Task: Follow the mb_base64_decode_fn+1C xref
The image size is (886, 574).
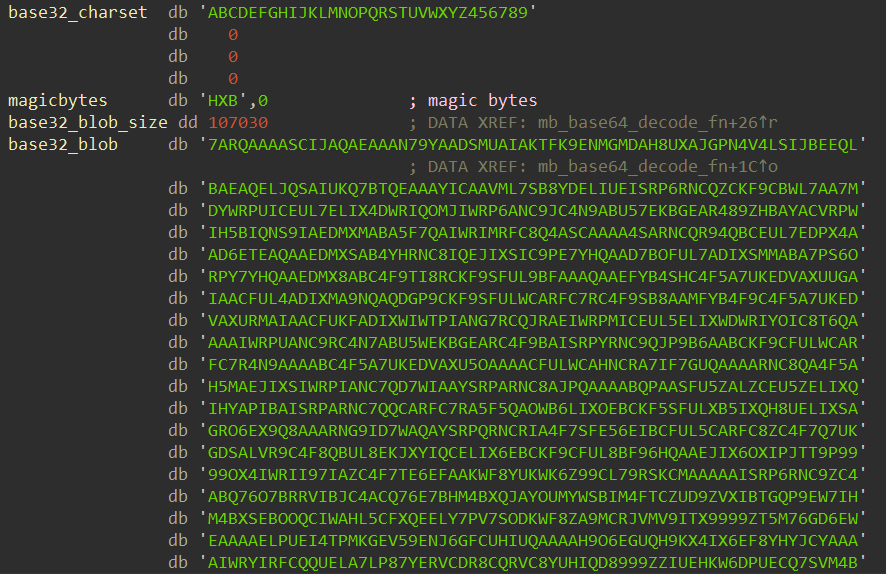Action: pyautogui.click(x=658, y=167)
